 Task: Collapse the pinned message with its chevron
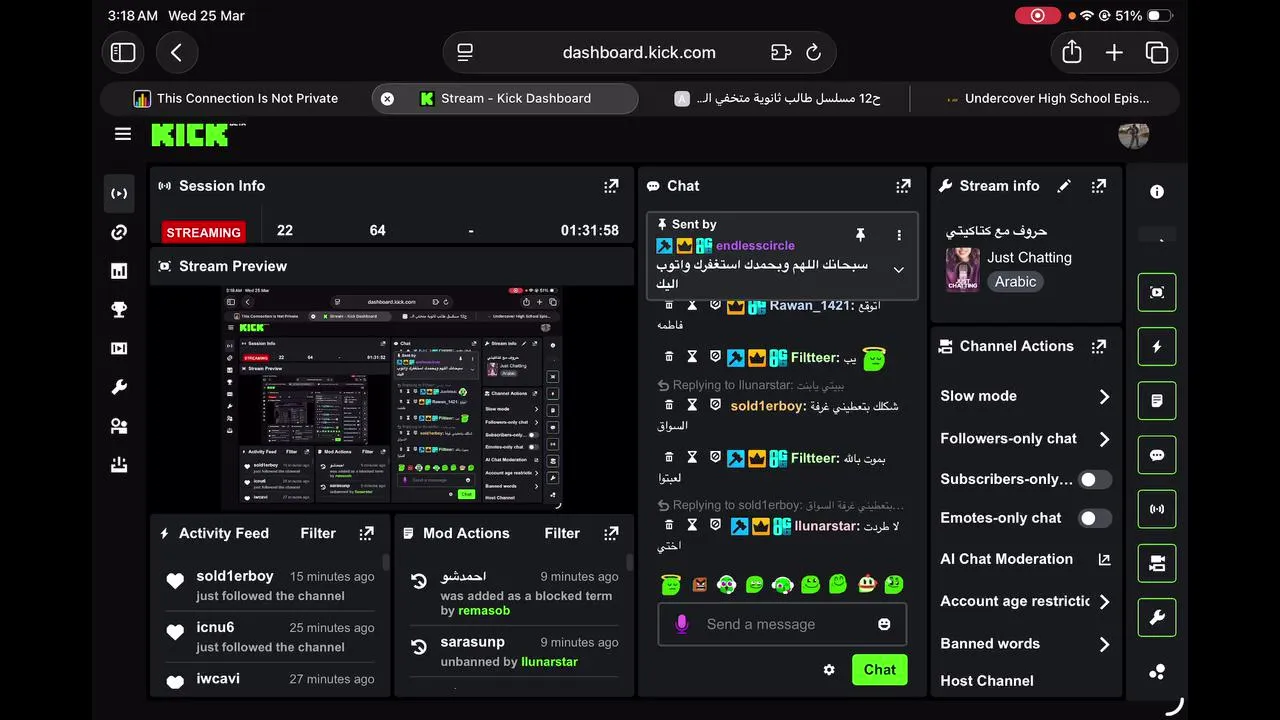(x=898, y=270)
